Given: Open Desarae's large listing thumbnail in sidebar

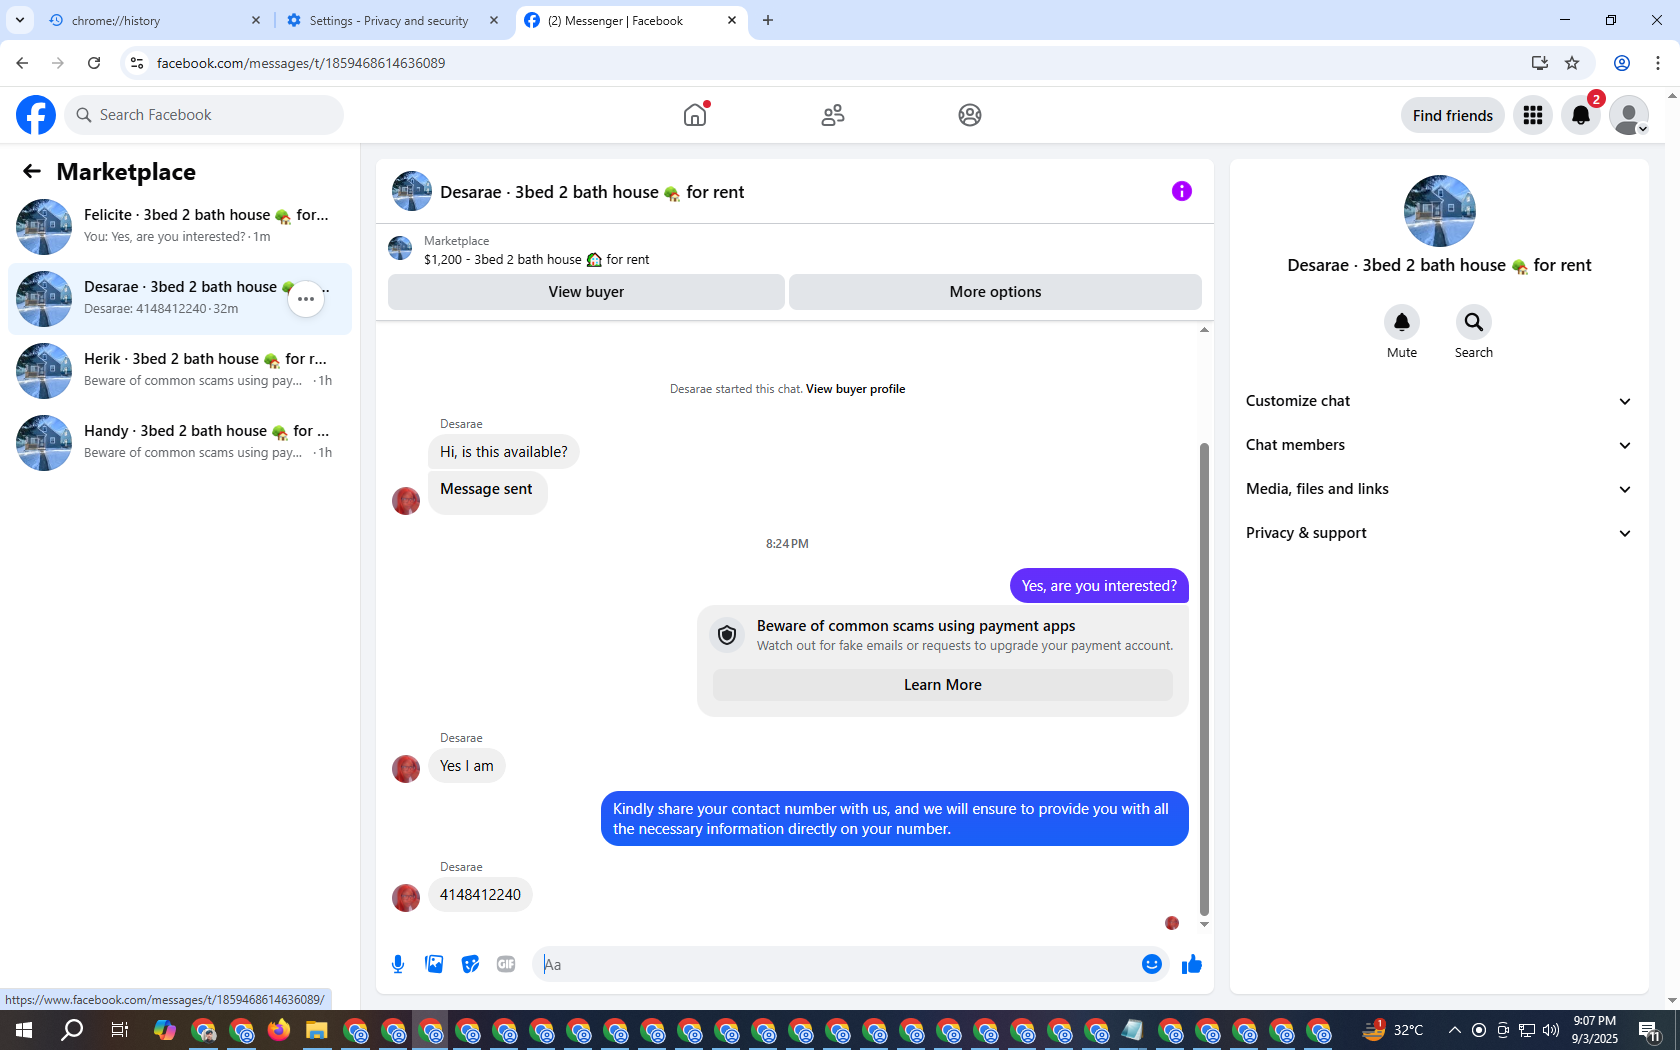Looking at the screenshot, I should [1440, 211].
